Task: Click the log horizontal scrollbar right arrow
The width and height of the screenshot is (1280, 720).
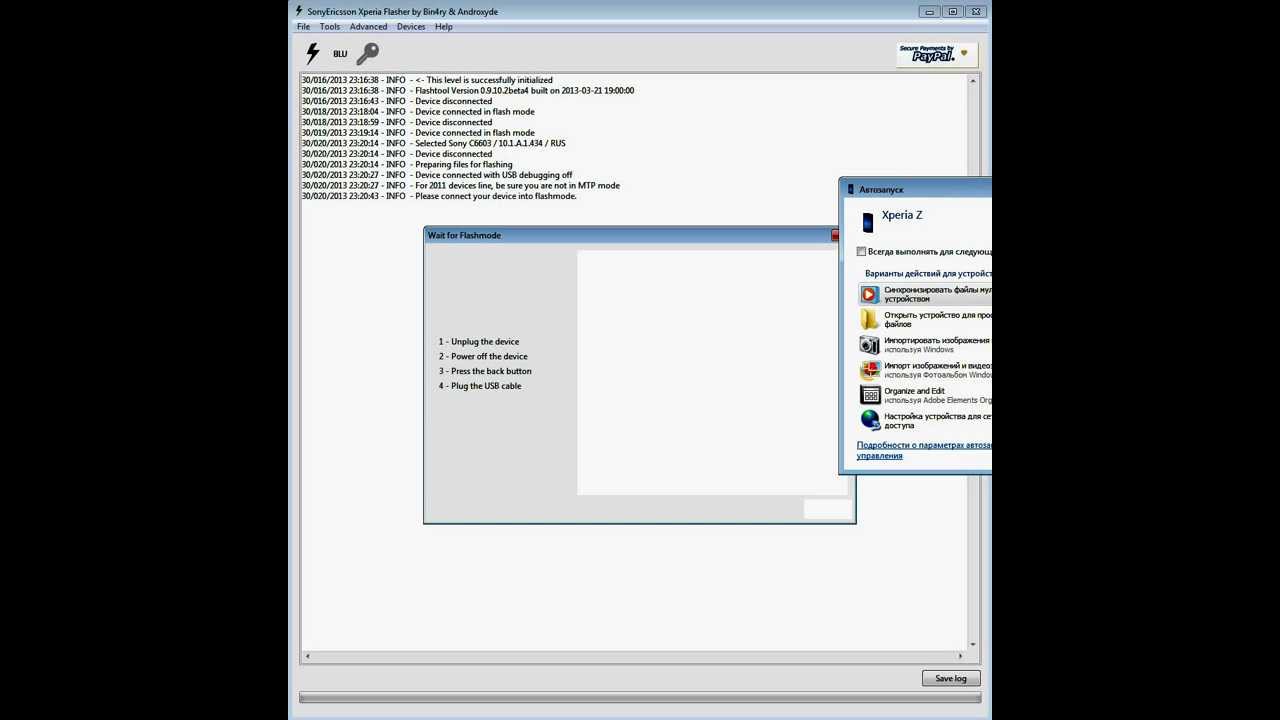Action: click(x=960, y=656)
